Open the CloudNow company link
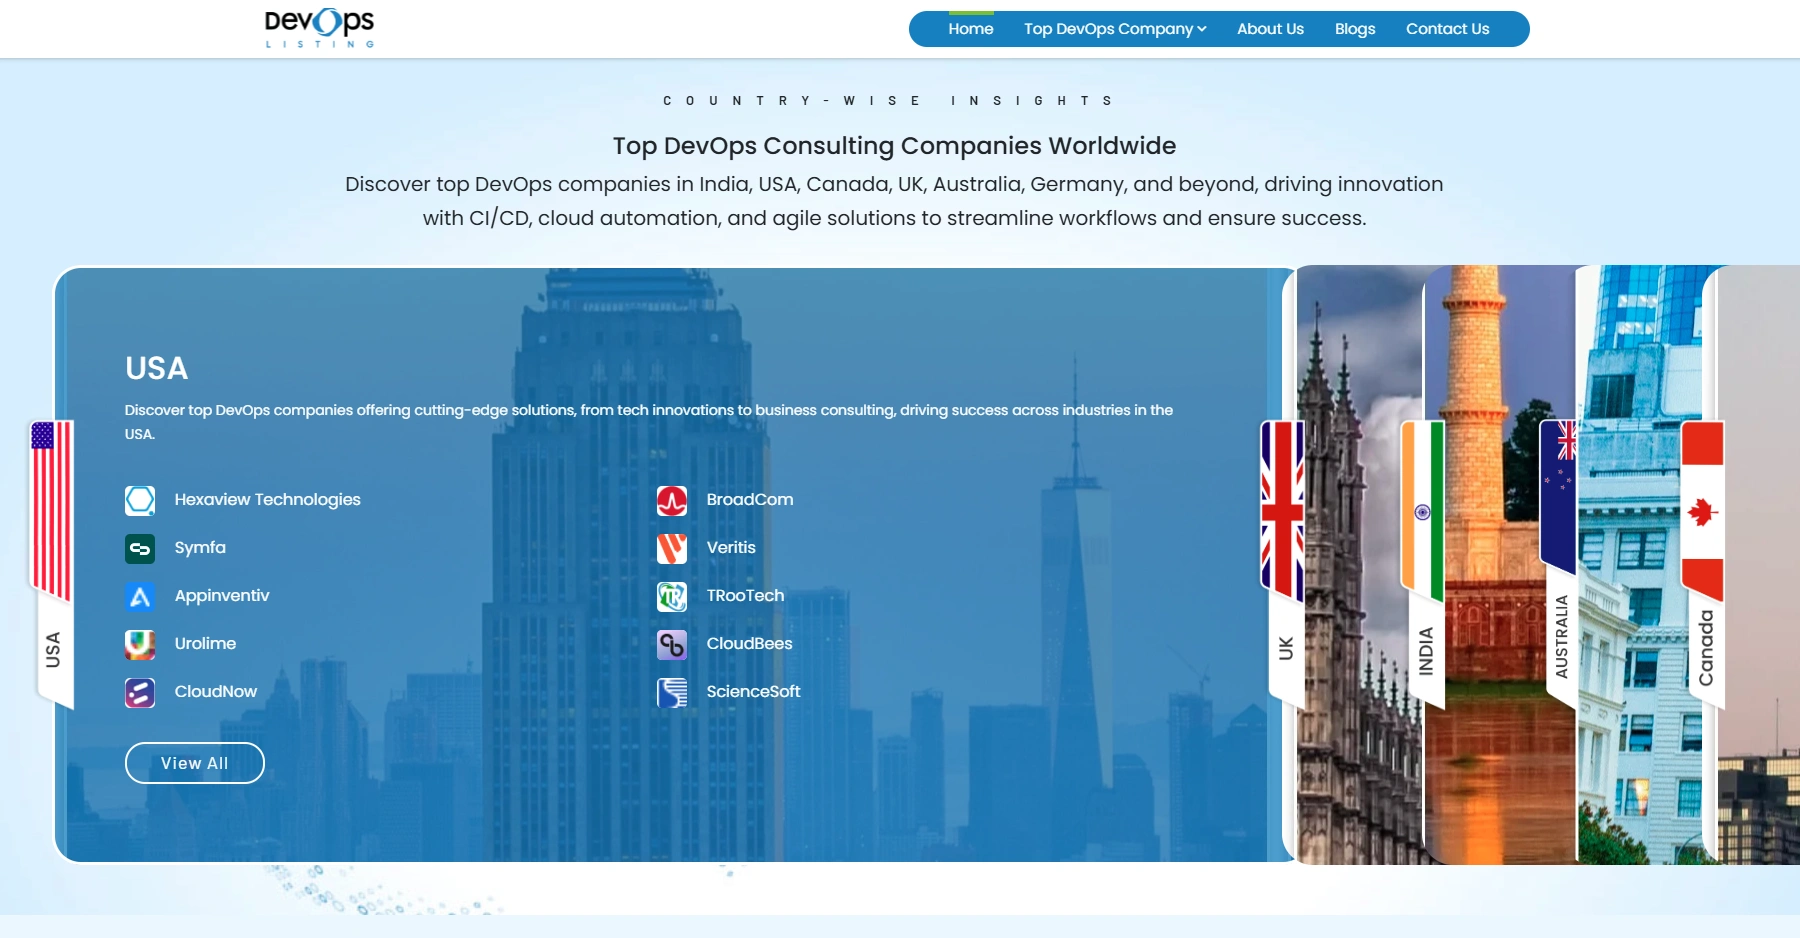This screenshot has height=938, width=1800. tap(215, 692)
